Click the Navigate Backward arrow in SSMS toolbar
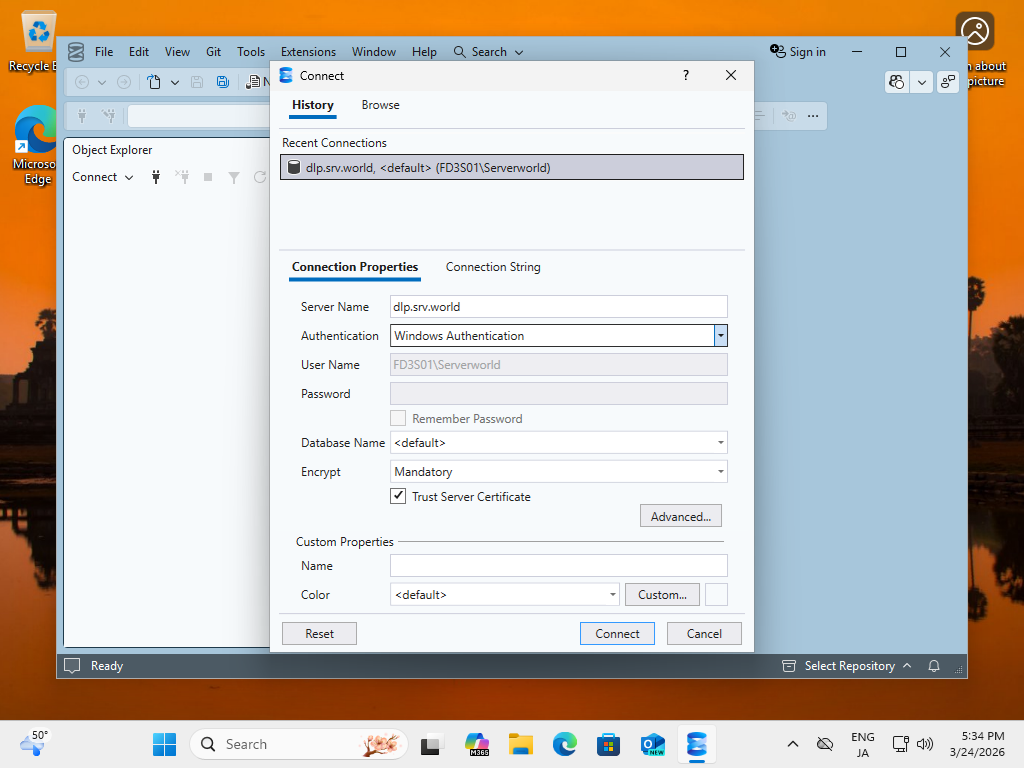The height and width of the screenshot is (768, 1024). 82,82
